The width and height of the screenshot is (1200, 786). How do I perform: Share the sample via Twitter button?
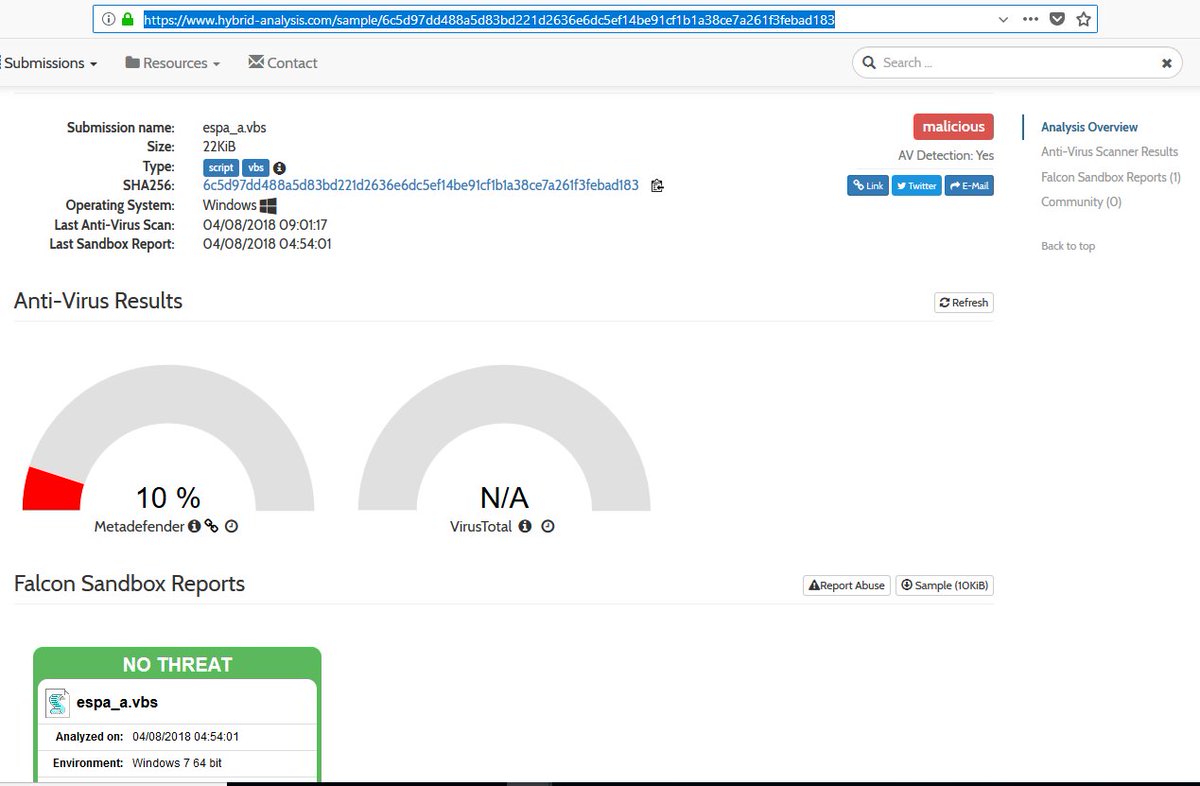[916, 185]
